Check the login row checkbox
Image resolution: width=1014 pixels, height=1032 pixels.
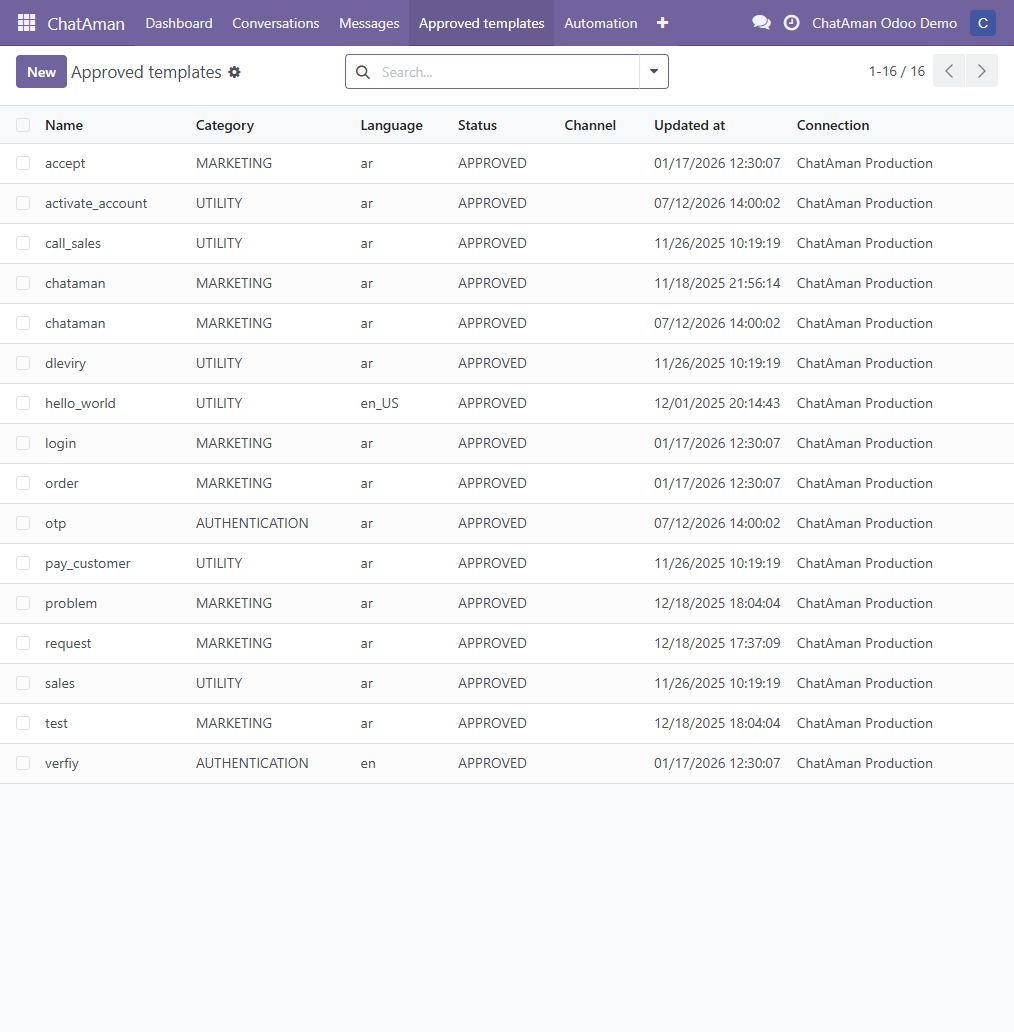(x=23, y=444)
